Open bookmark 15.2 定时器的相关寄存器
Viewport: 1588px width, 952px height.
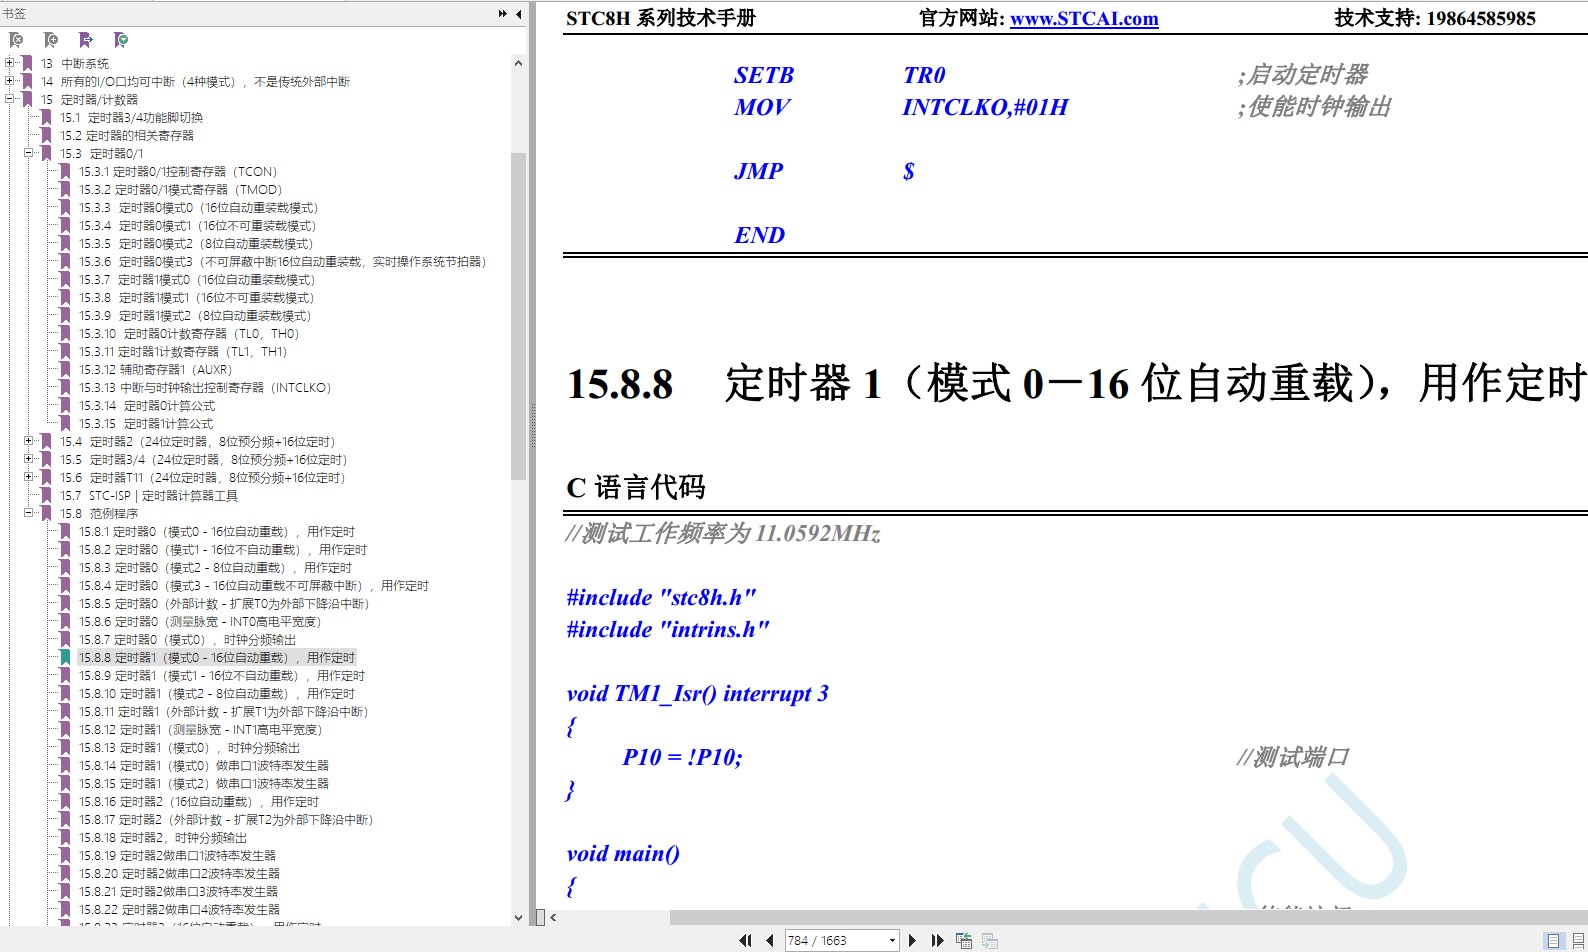point(127,136)
